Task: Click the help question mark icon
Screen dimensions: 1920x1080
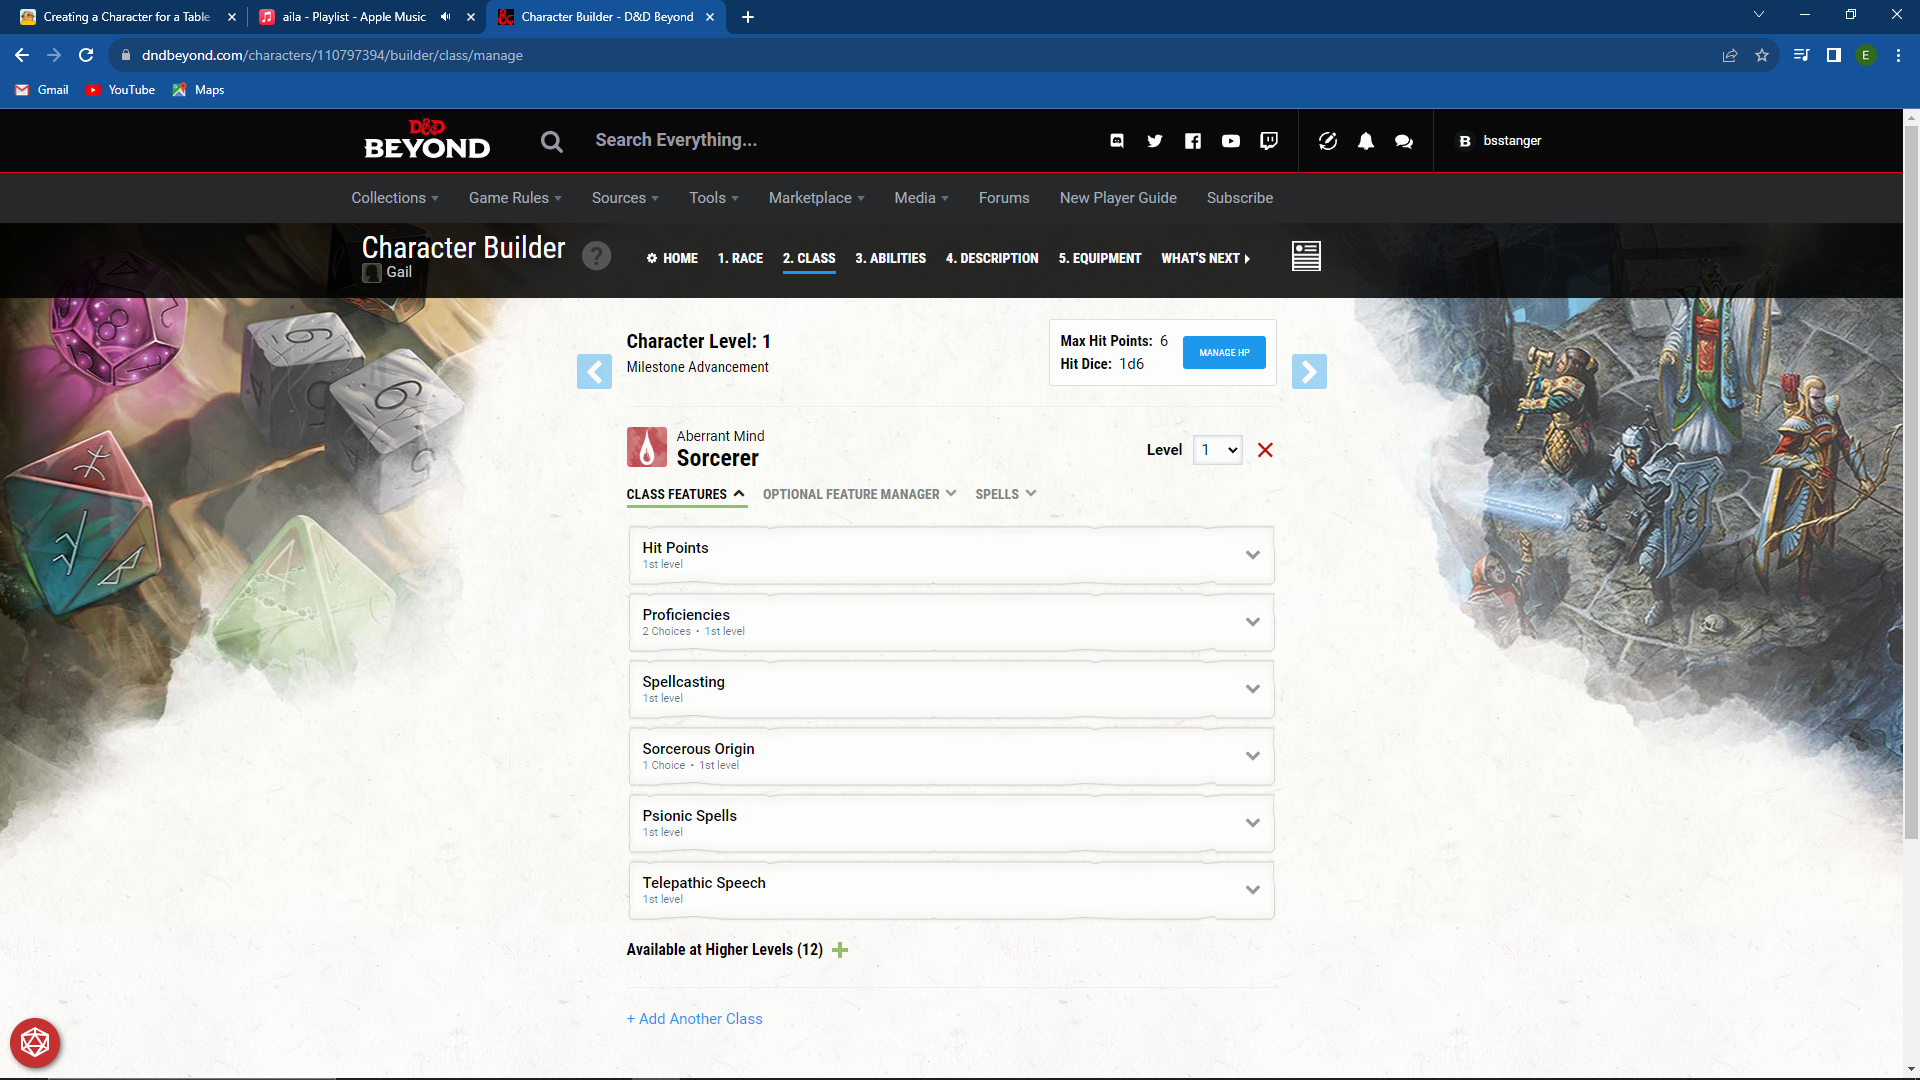Action: point(597,256)
